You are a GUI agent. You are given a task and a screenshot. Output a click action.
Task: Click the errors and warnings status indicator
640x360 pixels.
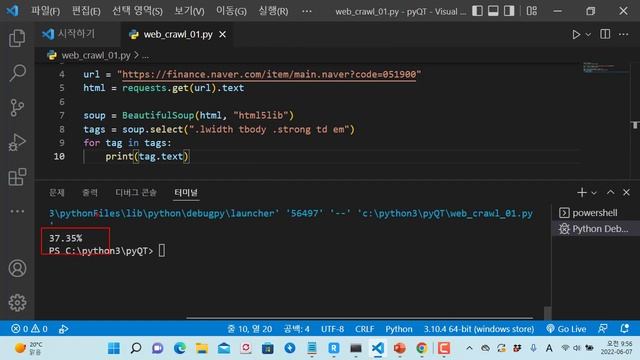click(x=29, y=329)
